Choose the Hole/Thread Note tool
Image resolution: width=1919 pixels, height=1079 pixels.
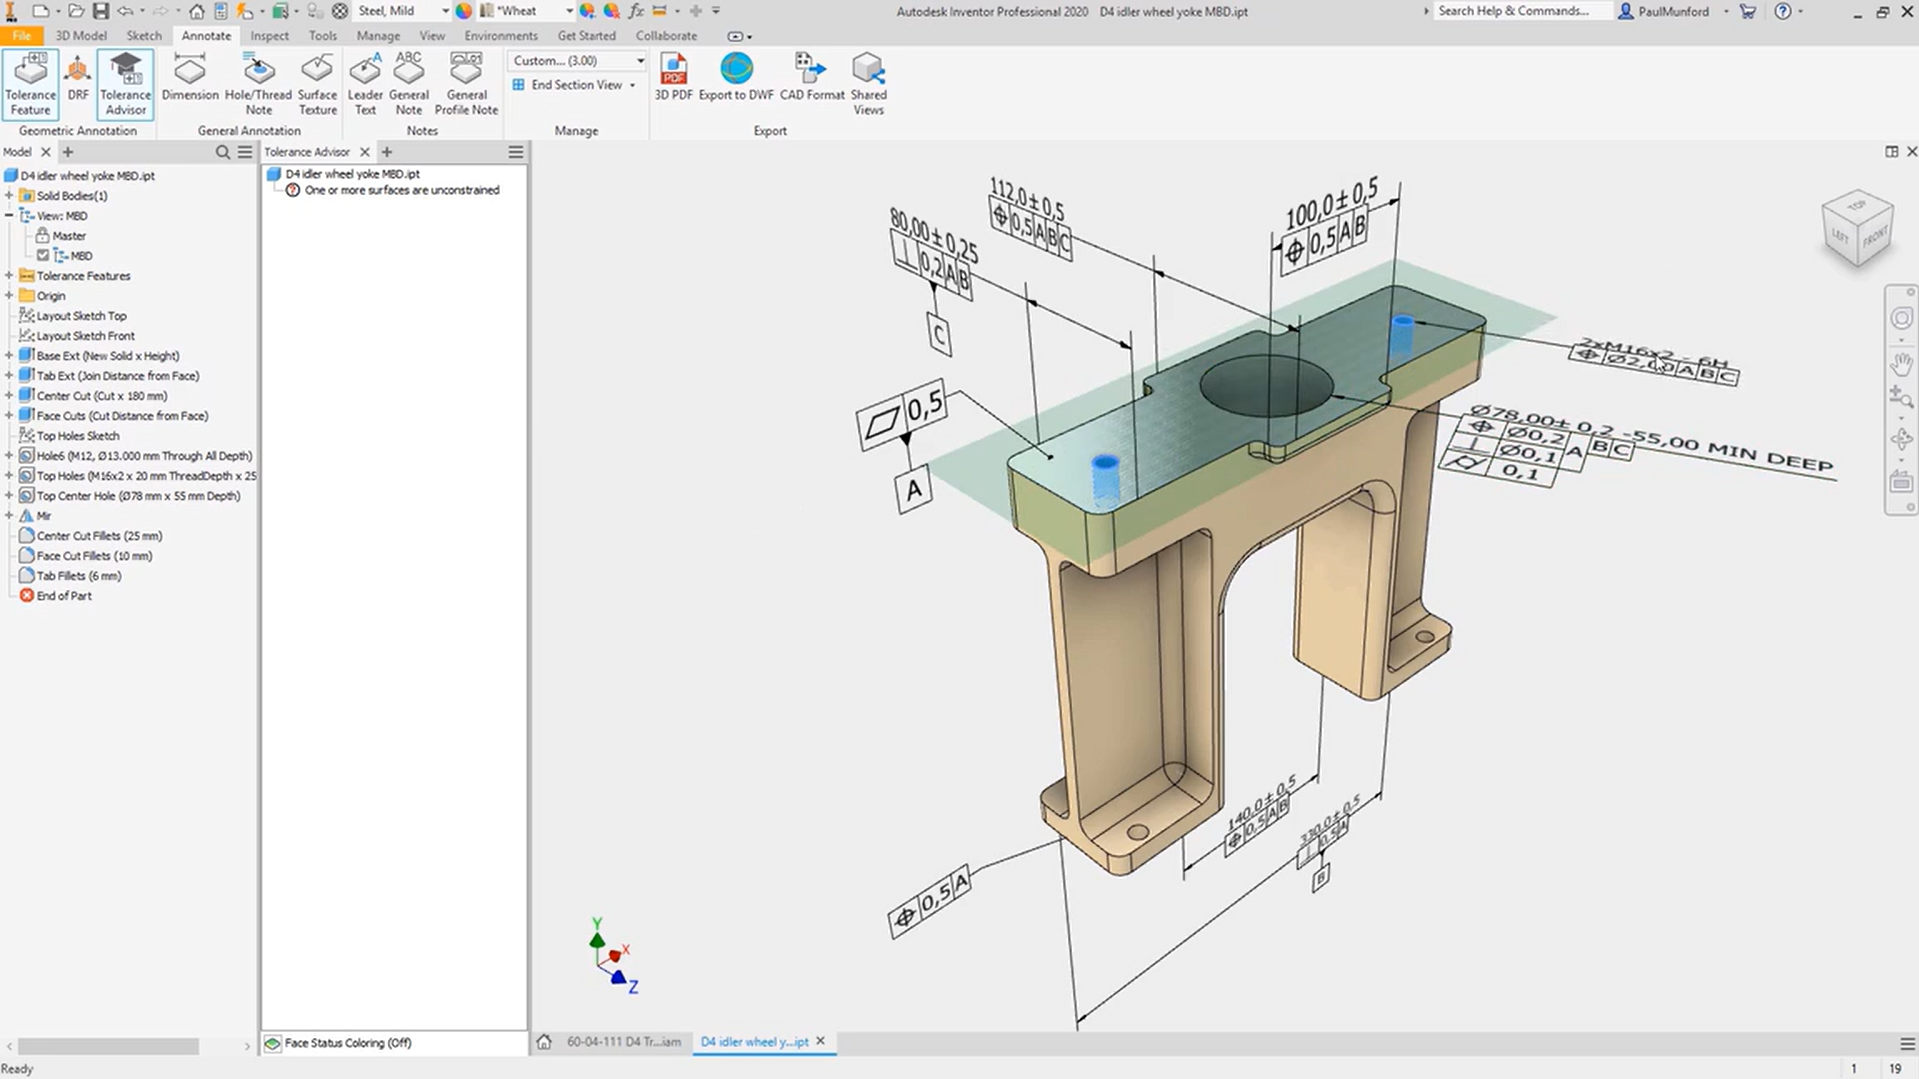[258, 85]
